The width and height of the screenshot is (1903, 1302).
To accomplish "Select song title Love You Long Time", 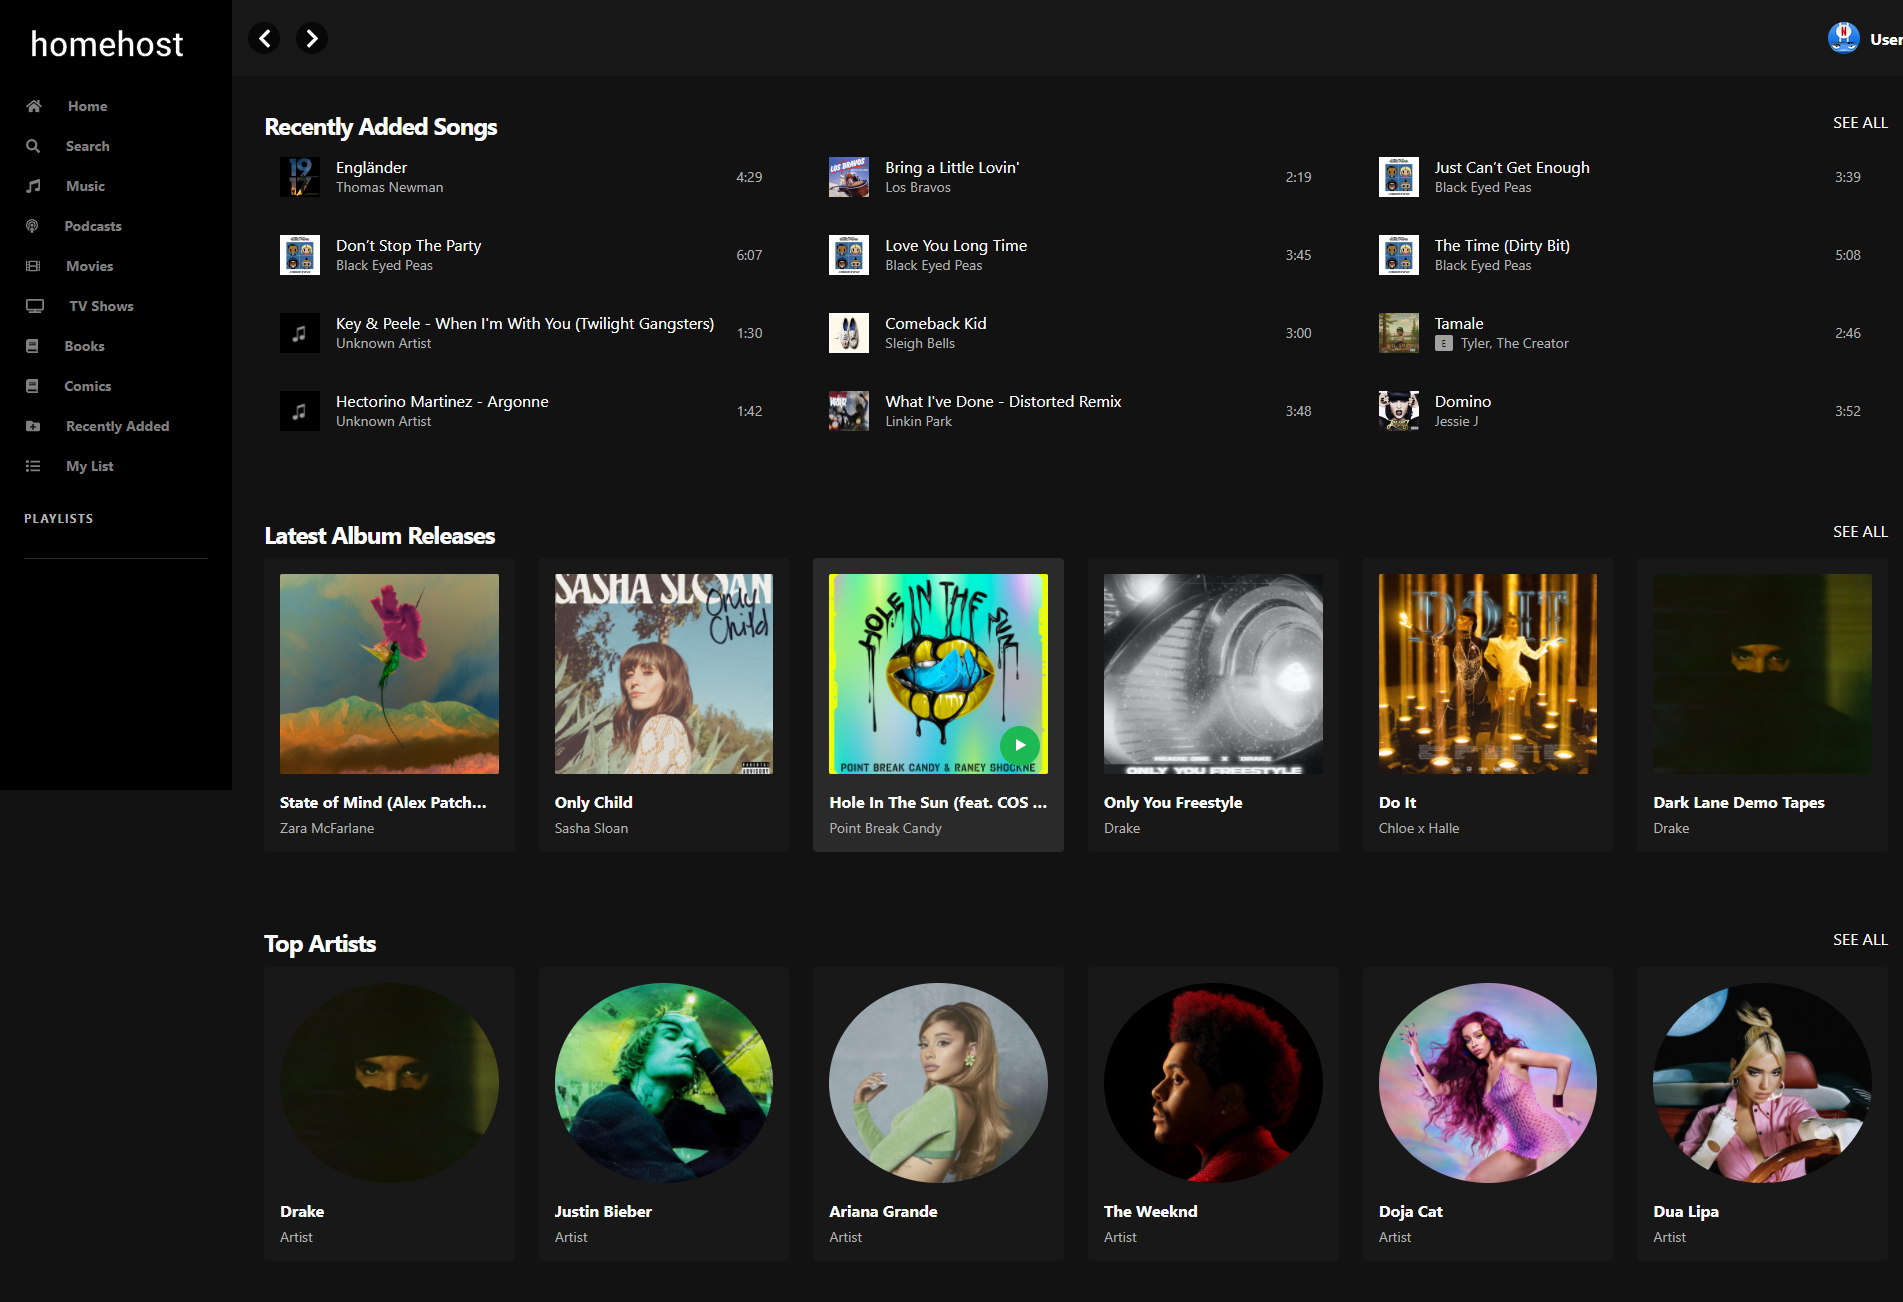I will [956, 245].
